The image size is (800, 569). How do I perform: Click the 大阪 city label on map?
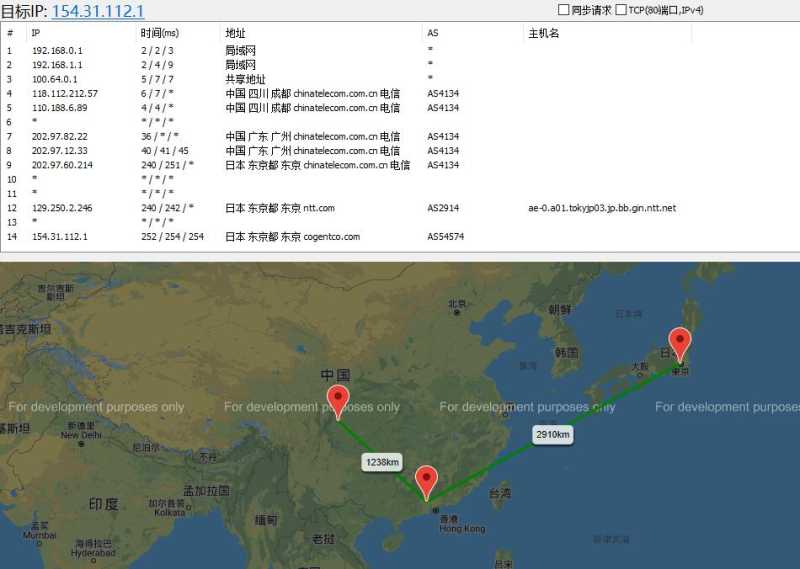639,366
